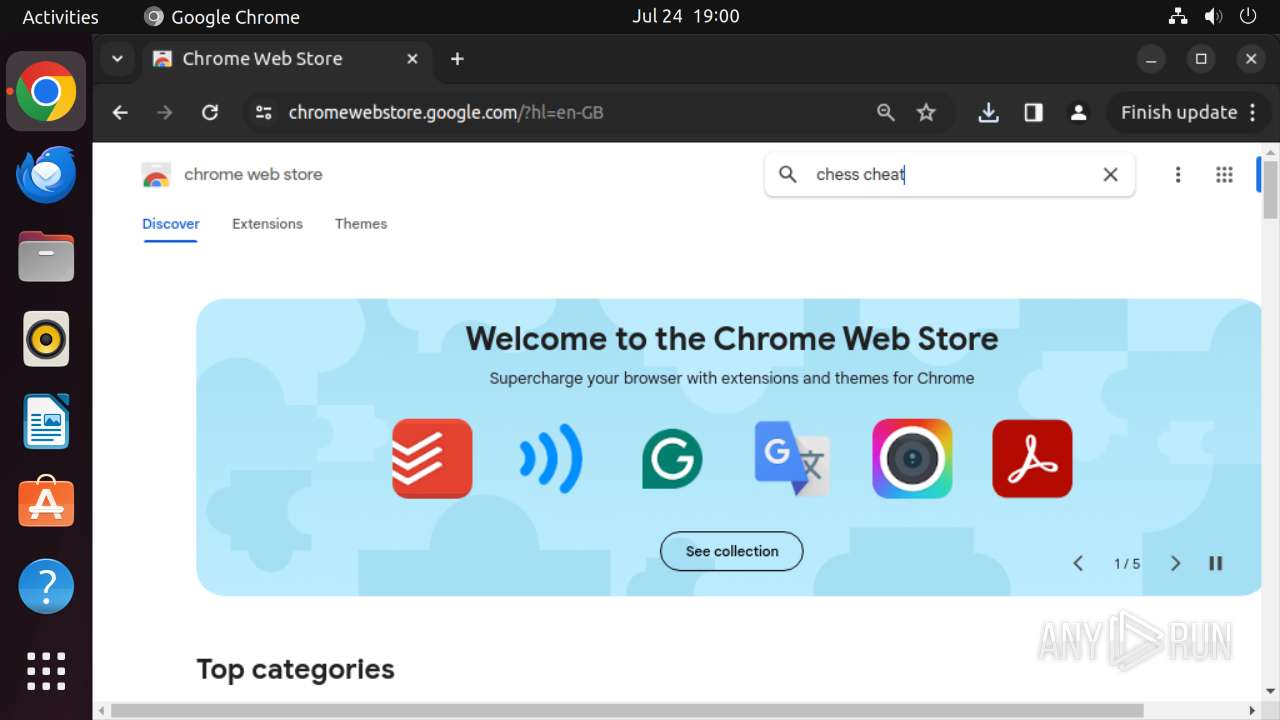Open the system menu via volume icon
This screenshot has width=1280, height=720.
point(1213,17)
